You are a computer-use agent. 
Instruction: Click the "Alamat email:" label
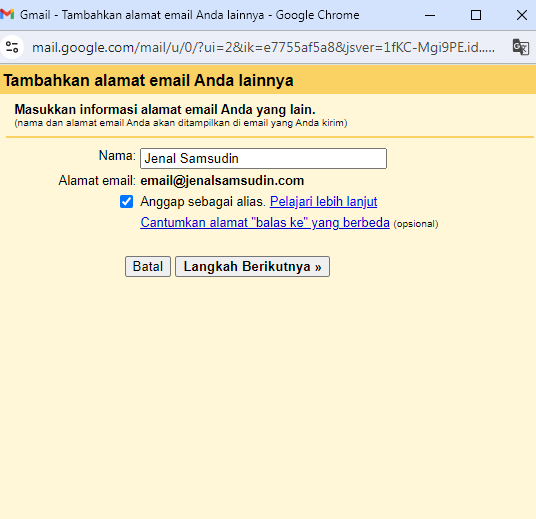(97, 181)
